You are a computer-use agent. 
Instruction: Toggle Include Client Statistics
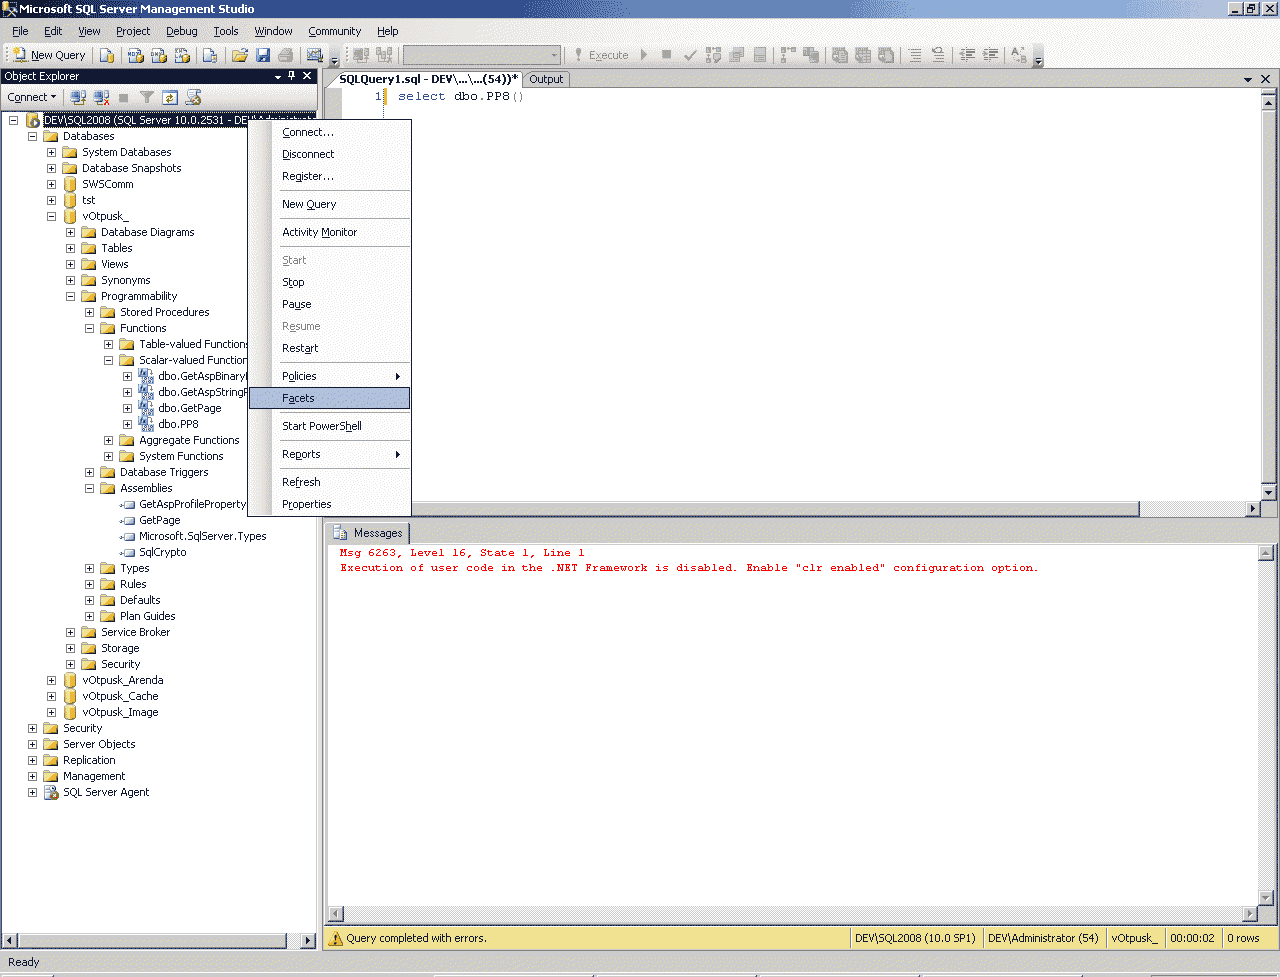pyautogui.click(x=811, y=55)
